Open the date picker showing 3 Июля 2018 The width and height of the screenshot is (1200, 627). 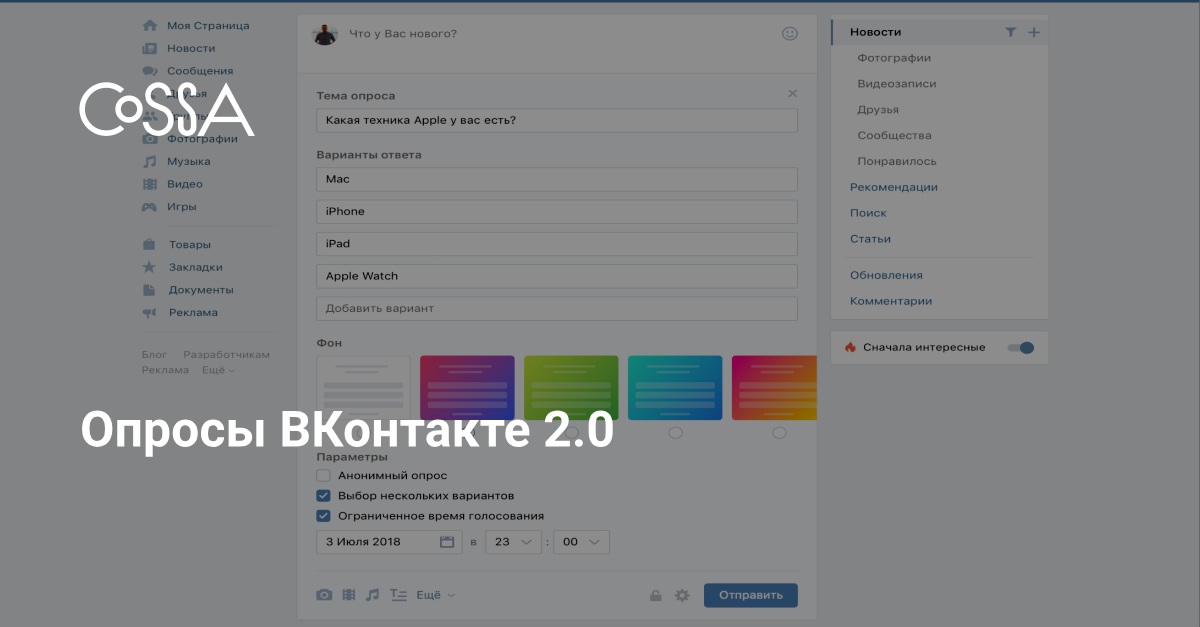(389, 542)
